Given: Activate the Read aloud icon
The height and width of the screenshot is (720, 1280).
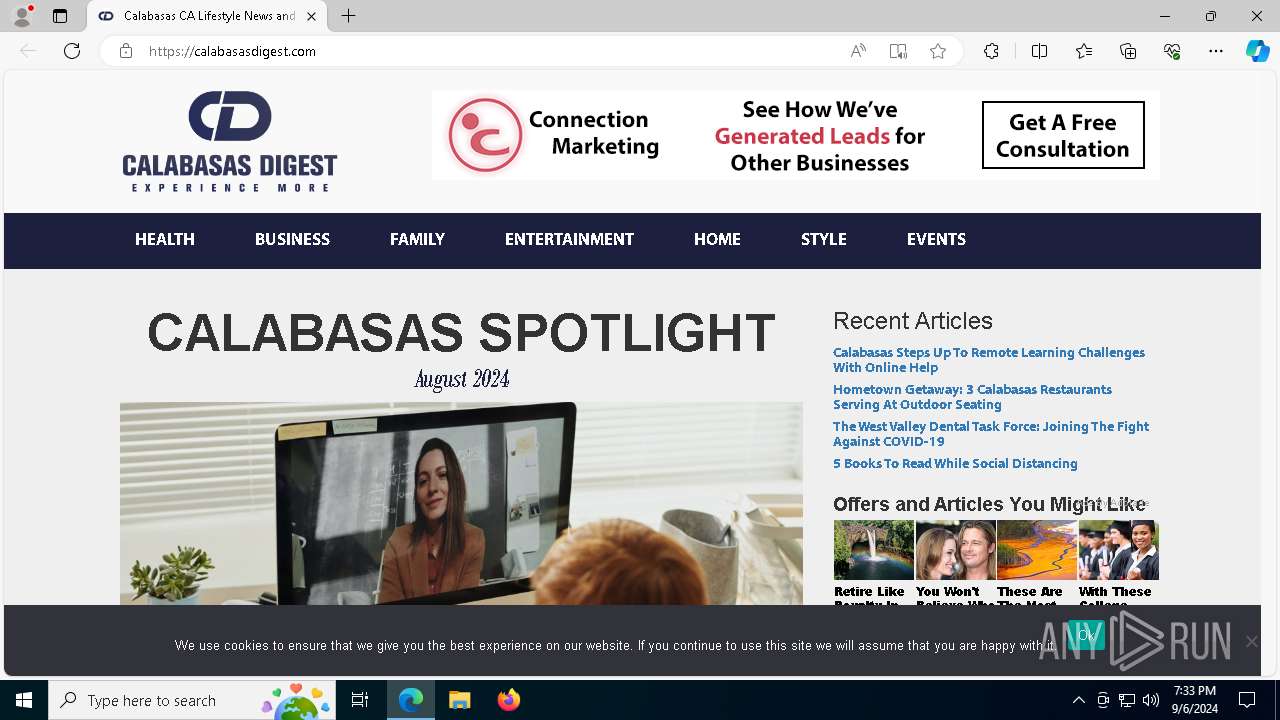Looking at the screenshot, I should click(x=858, y=51).
